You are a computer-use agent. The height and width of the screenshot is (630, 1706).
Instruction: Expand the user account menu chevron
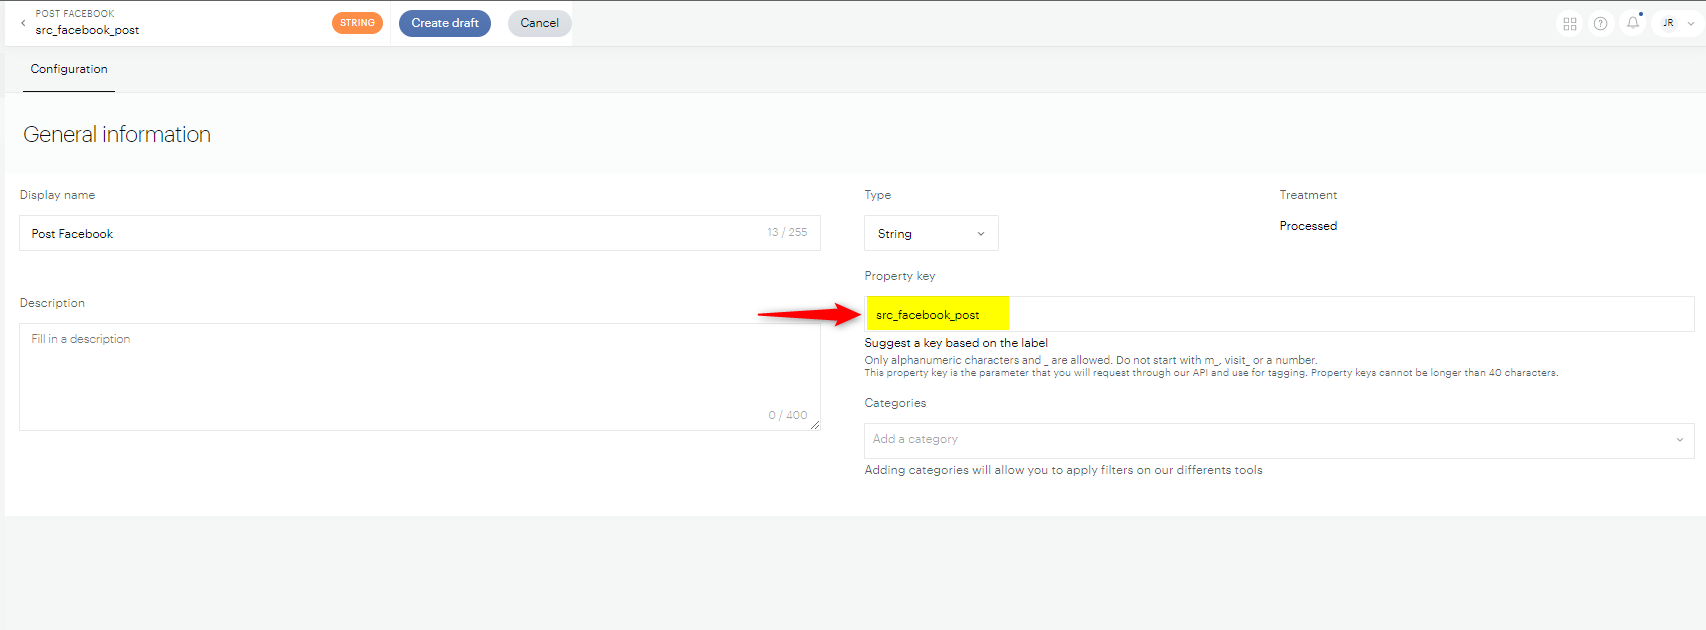click(1691, 24)
